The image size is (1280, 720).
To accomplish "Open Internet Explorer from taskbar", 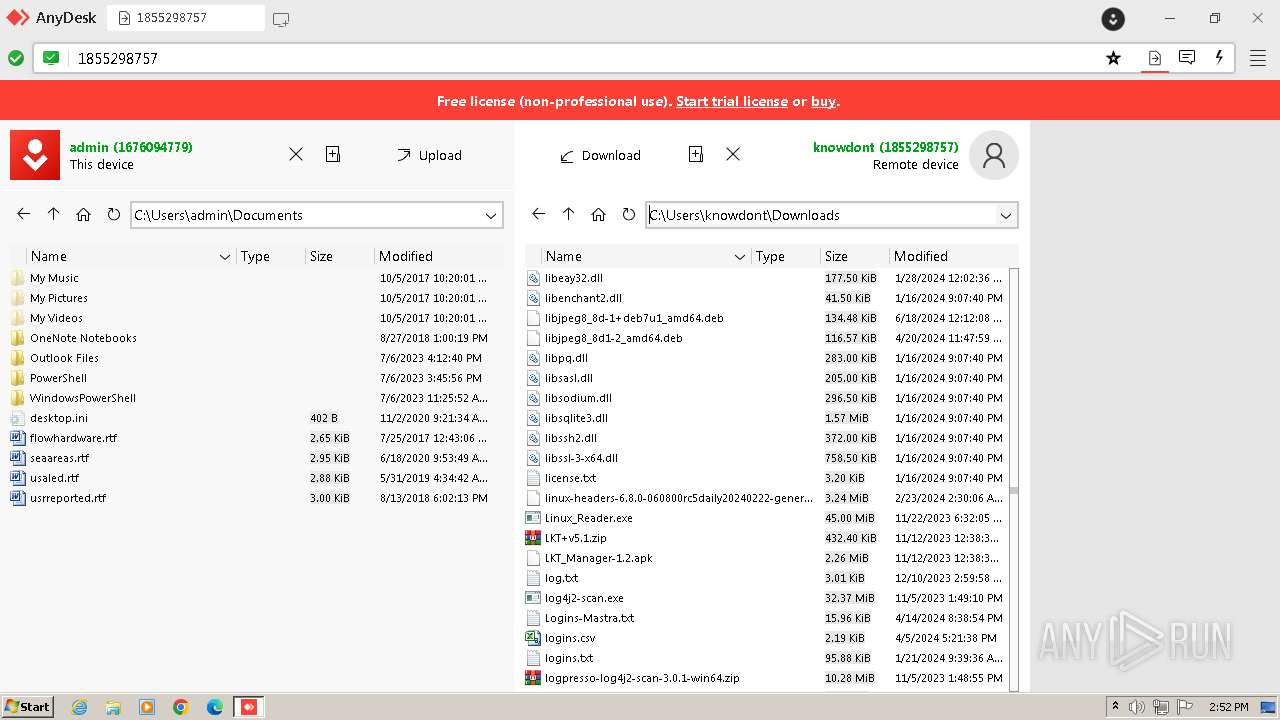I will pyautogui.click(x=79, y=707).
